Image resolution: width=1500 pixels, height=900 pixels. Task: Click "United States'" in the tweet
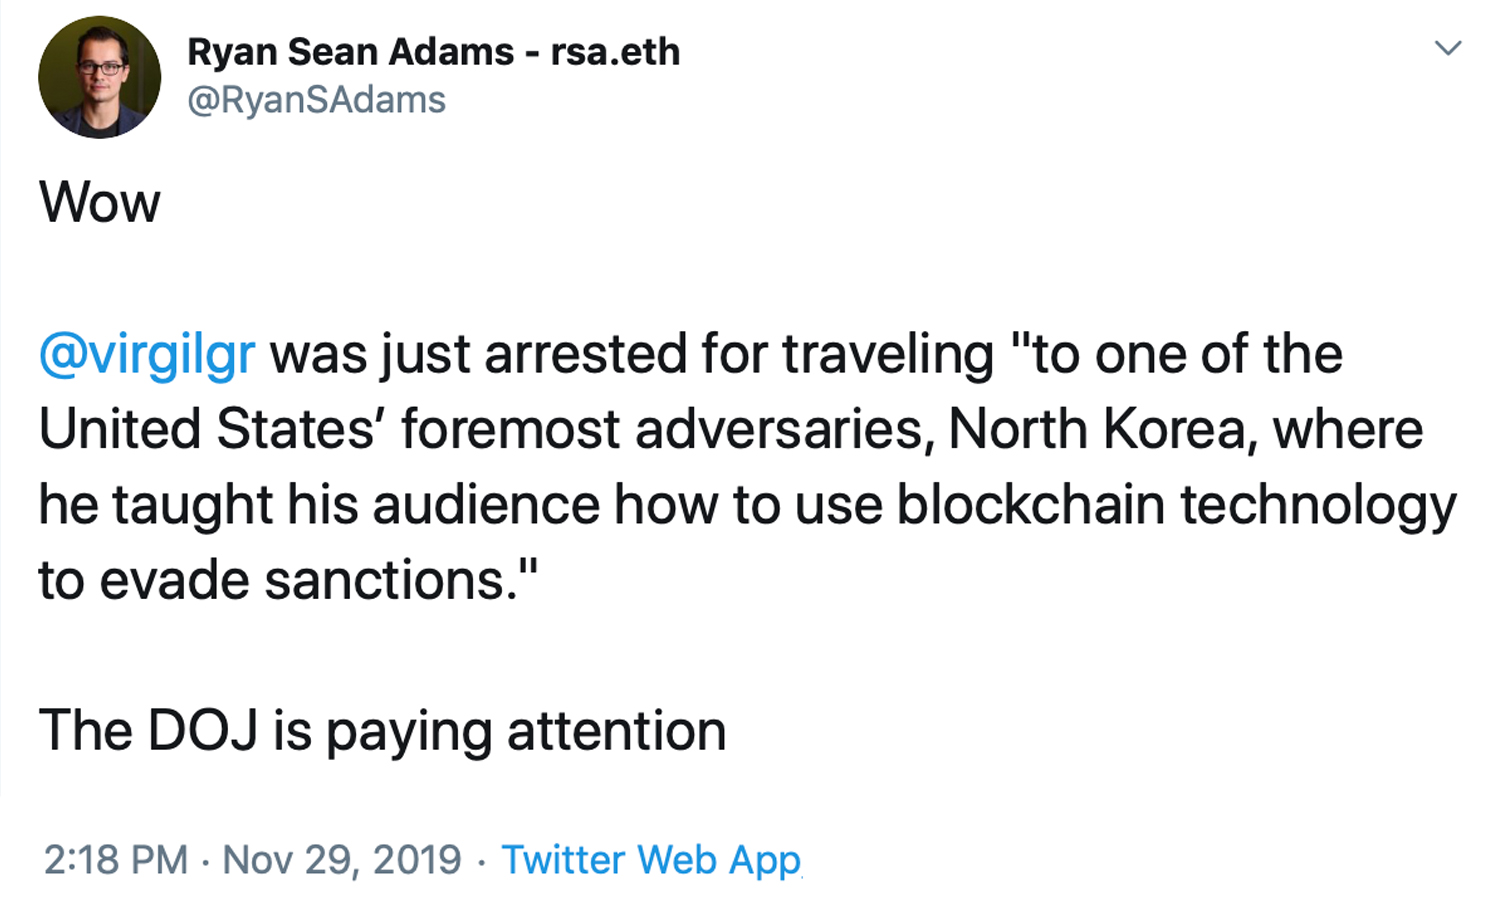tap(212, 430)
